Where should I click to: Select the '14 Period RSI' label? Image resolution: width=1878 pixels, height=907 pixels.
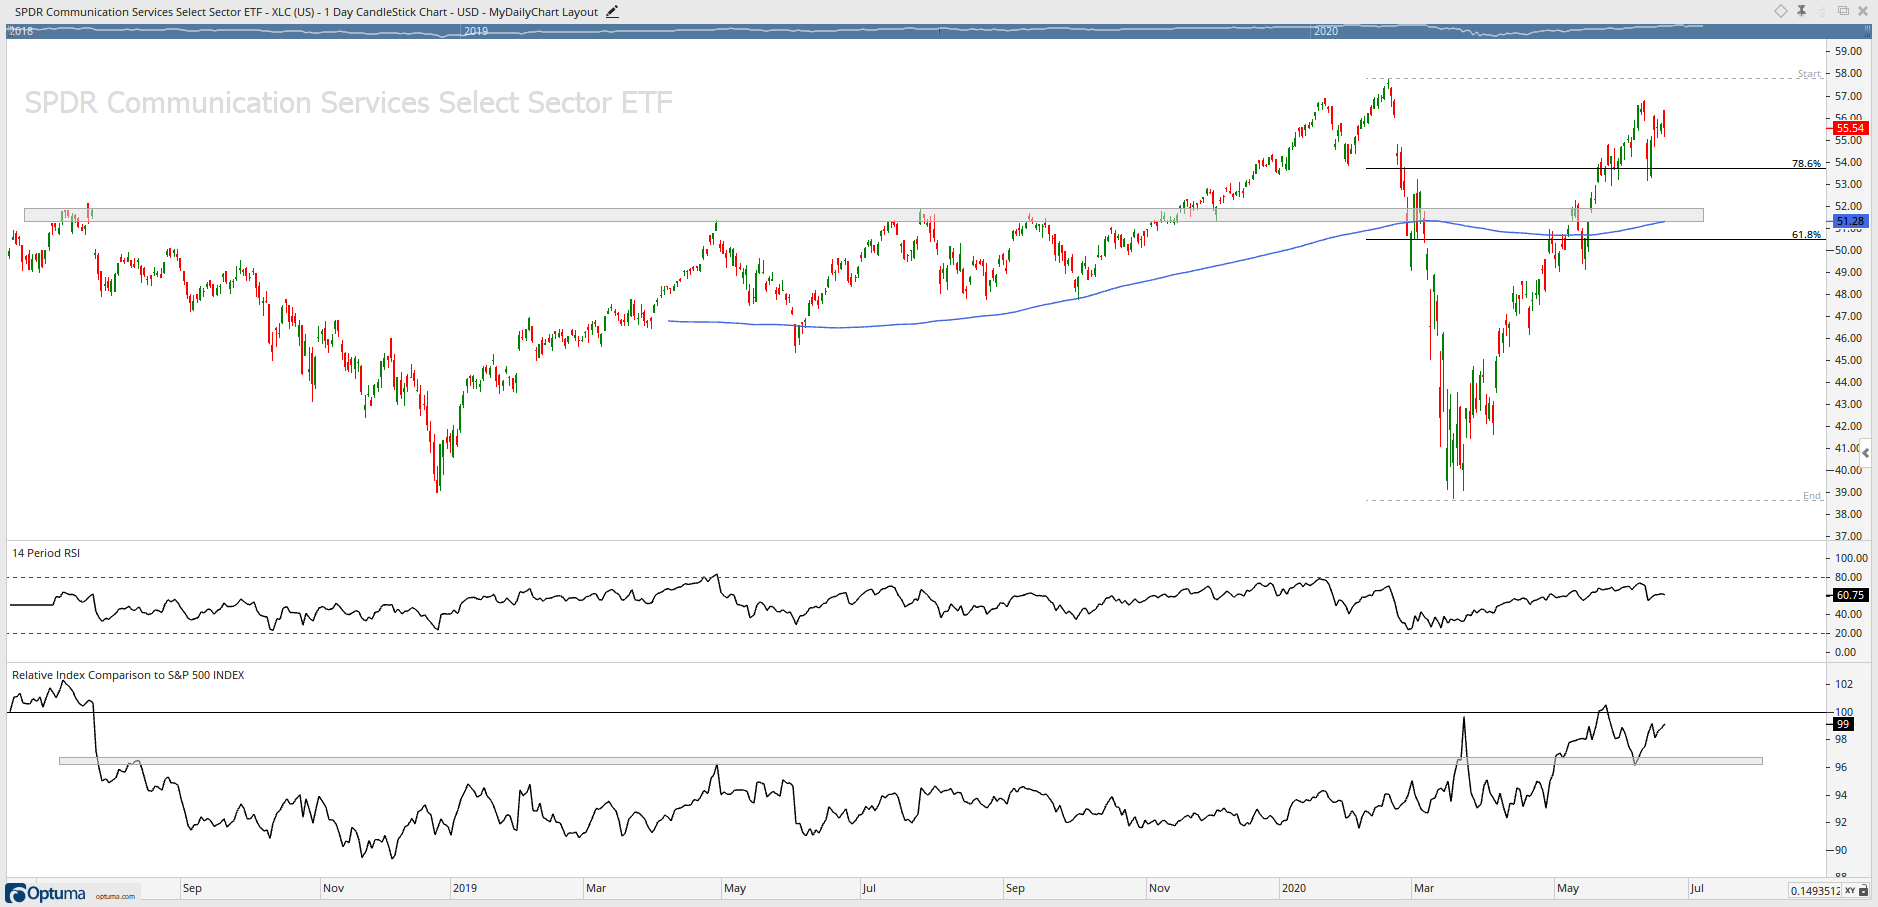click(46, 553)
